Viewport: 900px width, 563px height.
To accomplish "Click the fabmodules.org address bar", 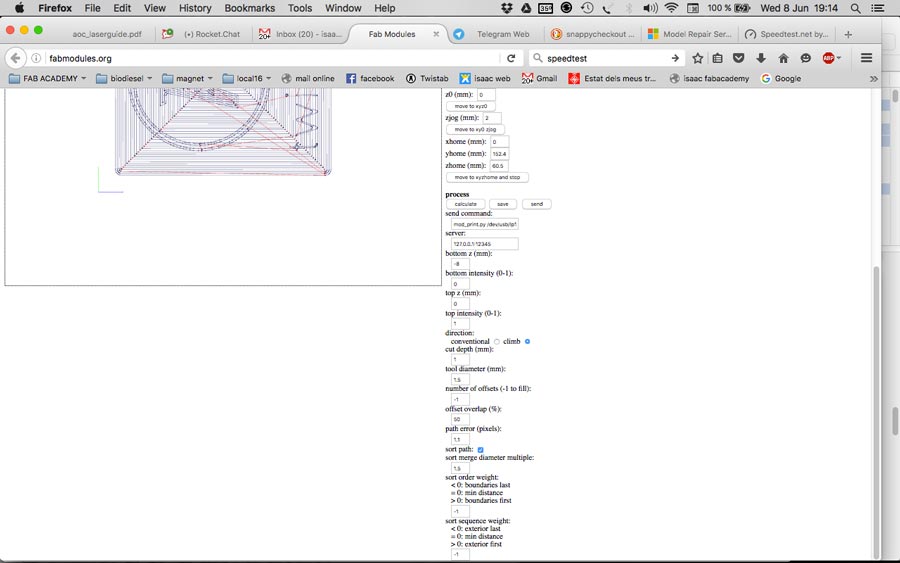I will pos(273,58).
